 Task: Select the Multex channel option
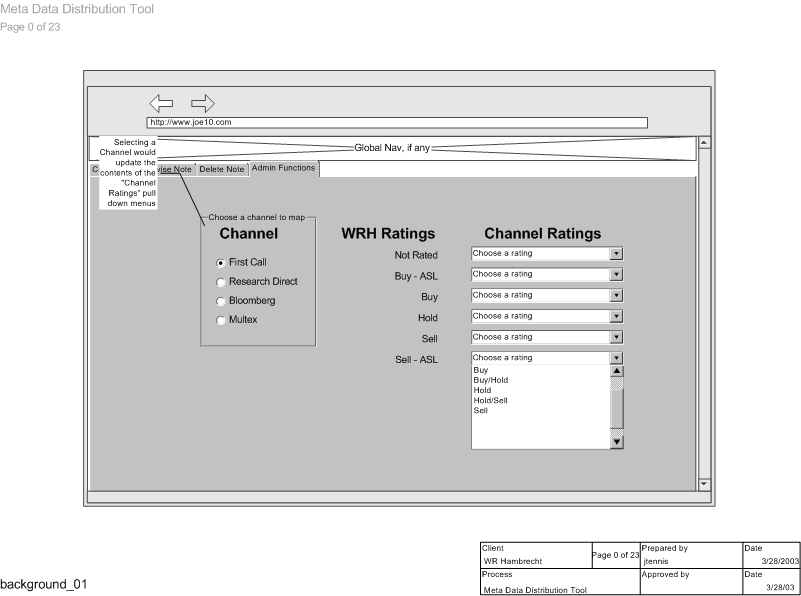tap(221, 320)
